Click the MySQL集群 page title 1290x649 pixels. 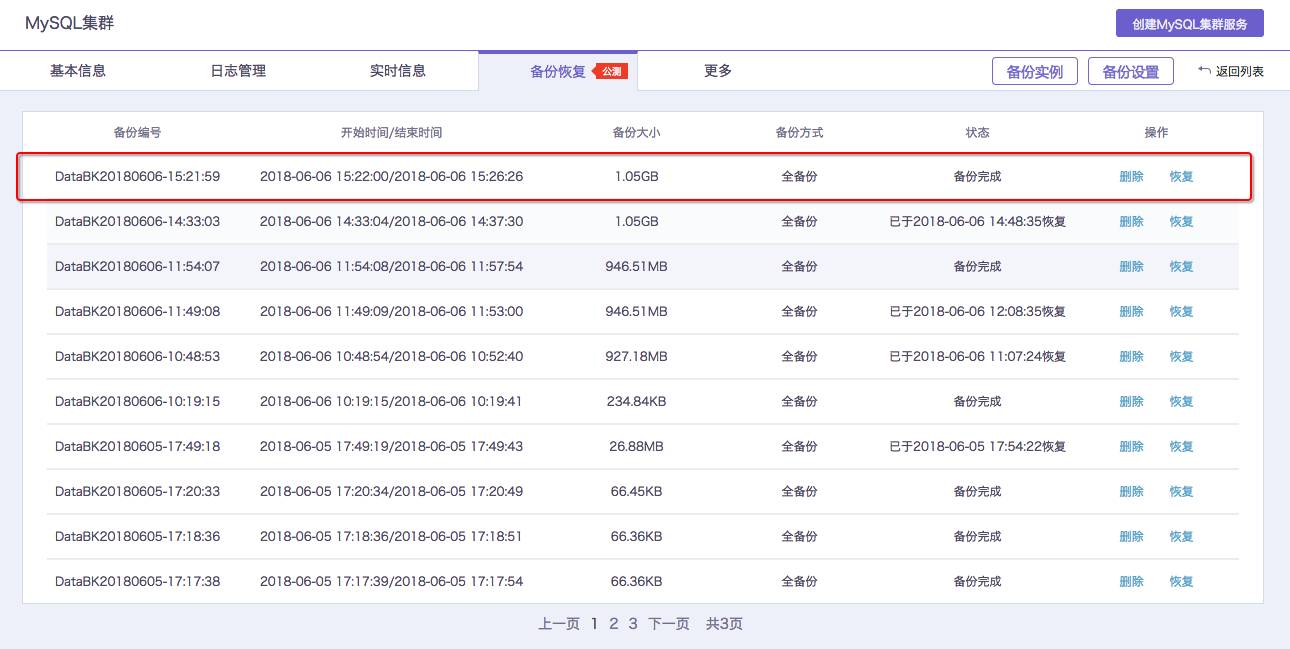pos(70,23)
